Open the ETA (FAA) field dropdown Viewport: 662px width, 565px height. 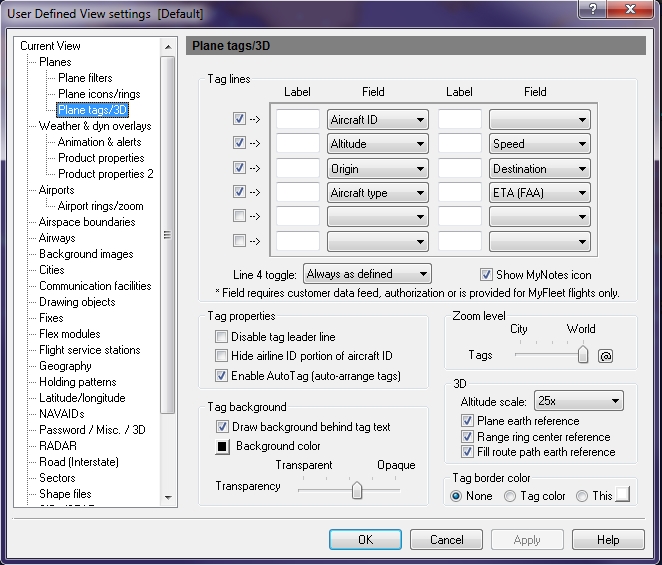coord(539,192)
